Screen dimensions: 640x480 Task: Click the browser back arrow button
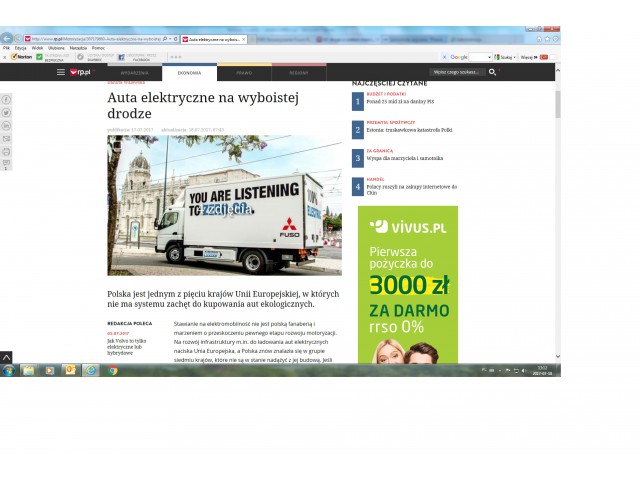tap(8, 38)
